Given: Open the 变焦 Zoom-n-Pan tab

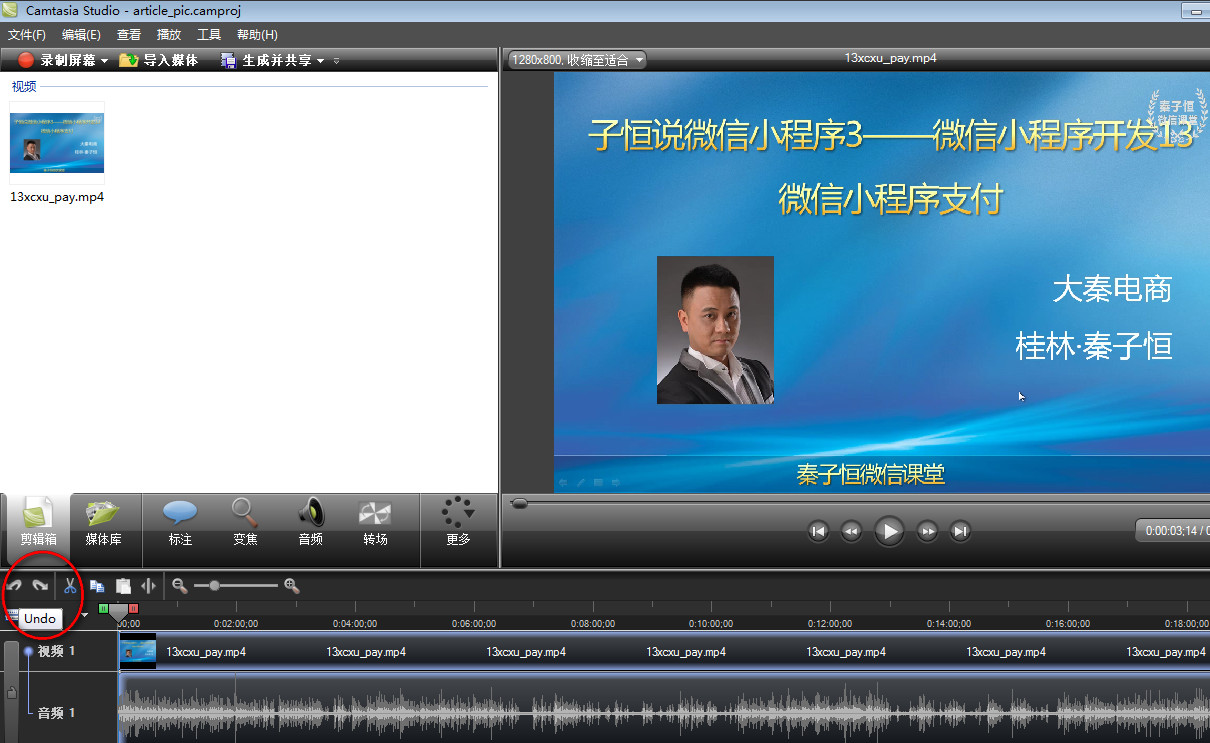Looking at the screenshot, I should (245, 523).
